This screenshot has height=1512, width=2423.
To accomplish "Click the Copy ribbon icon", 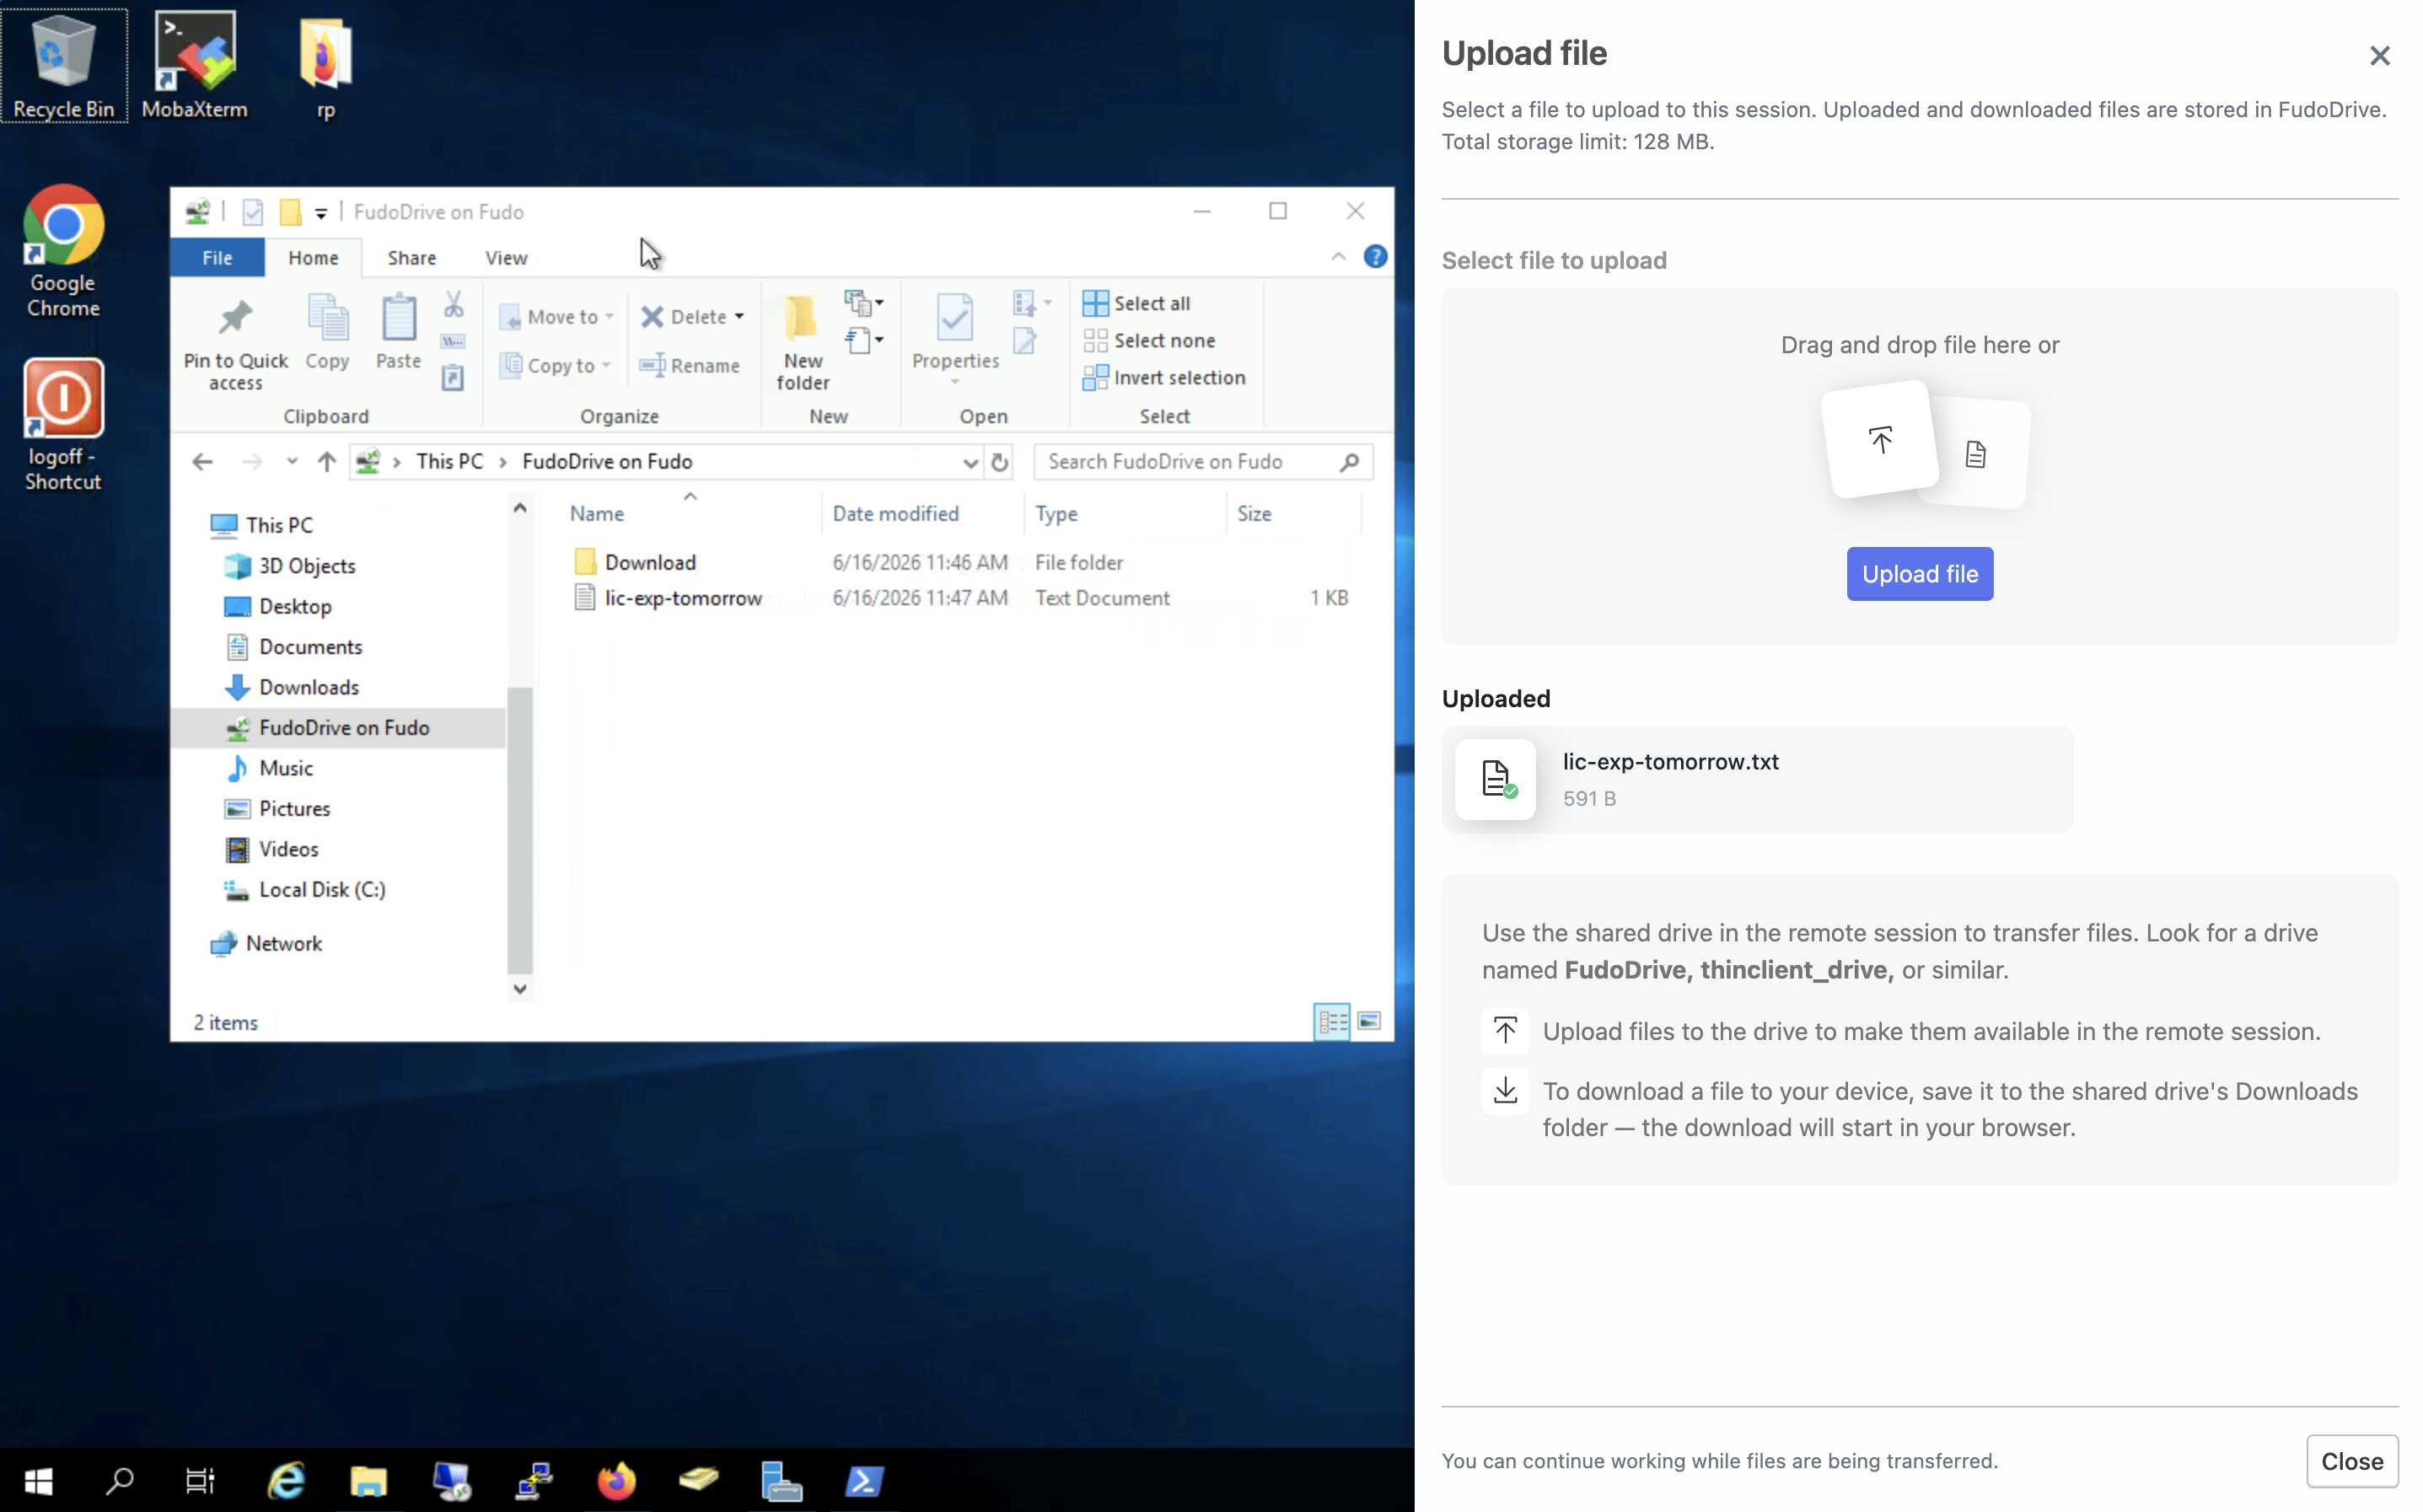I will (327, 333).
